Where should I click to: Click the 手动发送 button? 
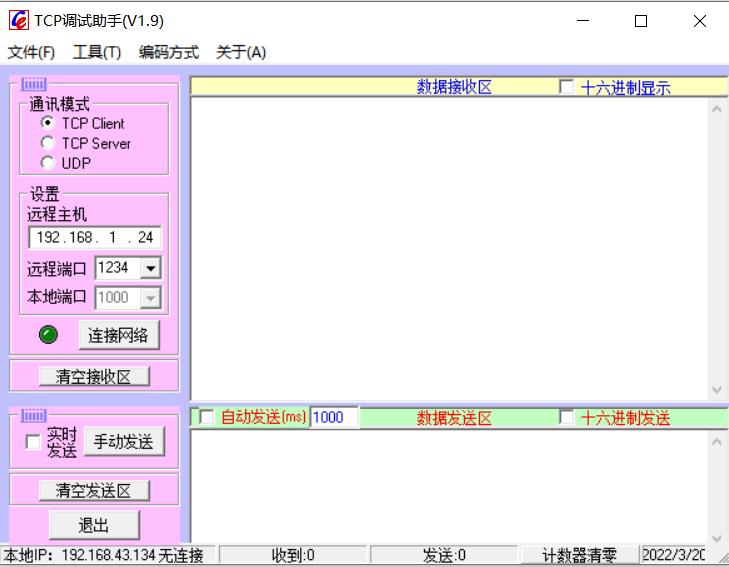124,442
